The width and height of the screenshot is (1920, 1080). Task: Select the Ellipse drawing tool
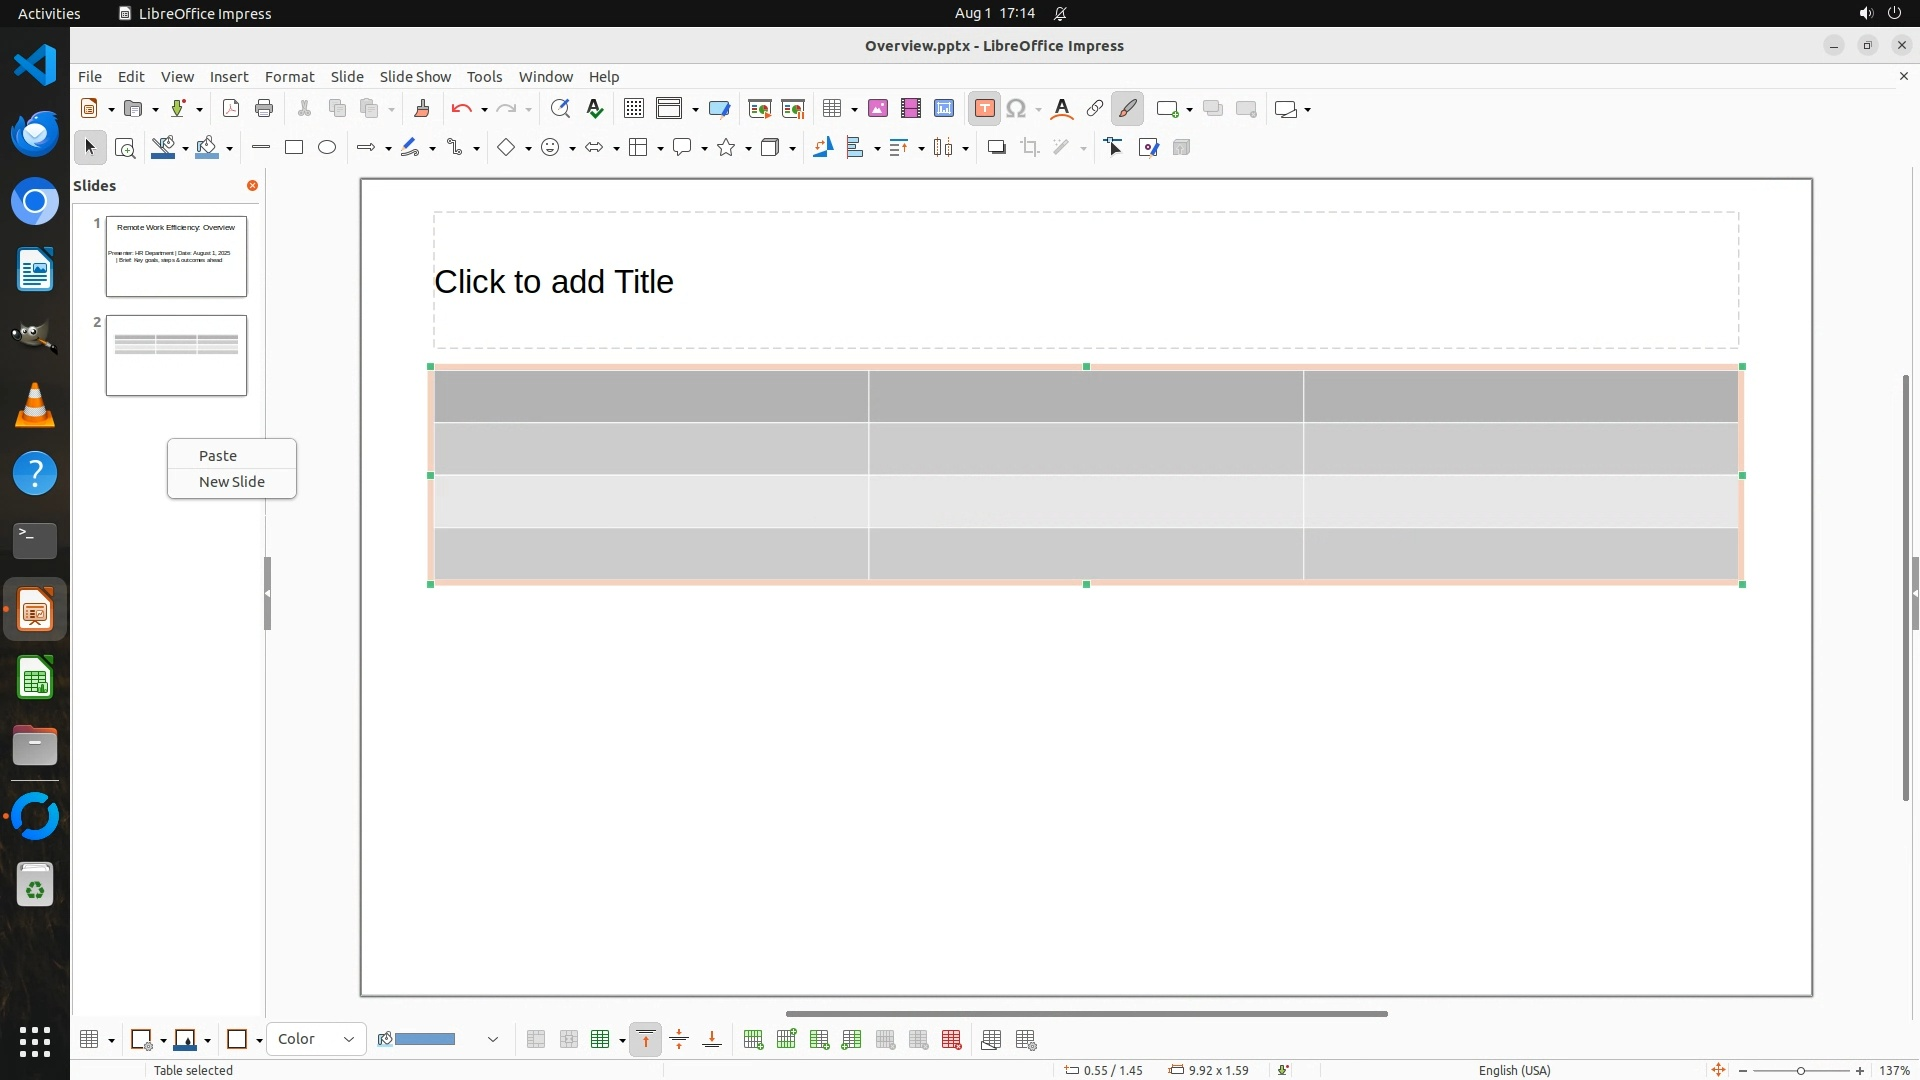pyautogui.click(x=327, y=148)
